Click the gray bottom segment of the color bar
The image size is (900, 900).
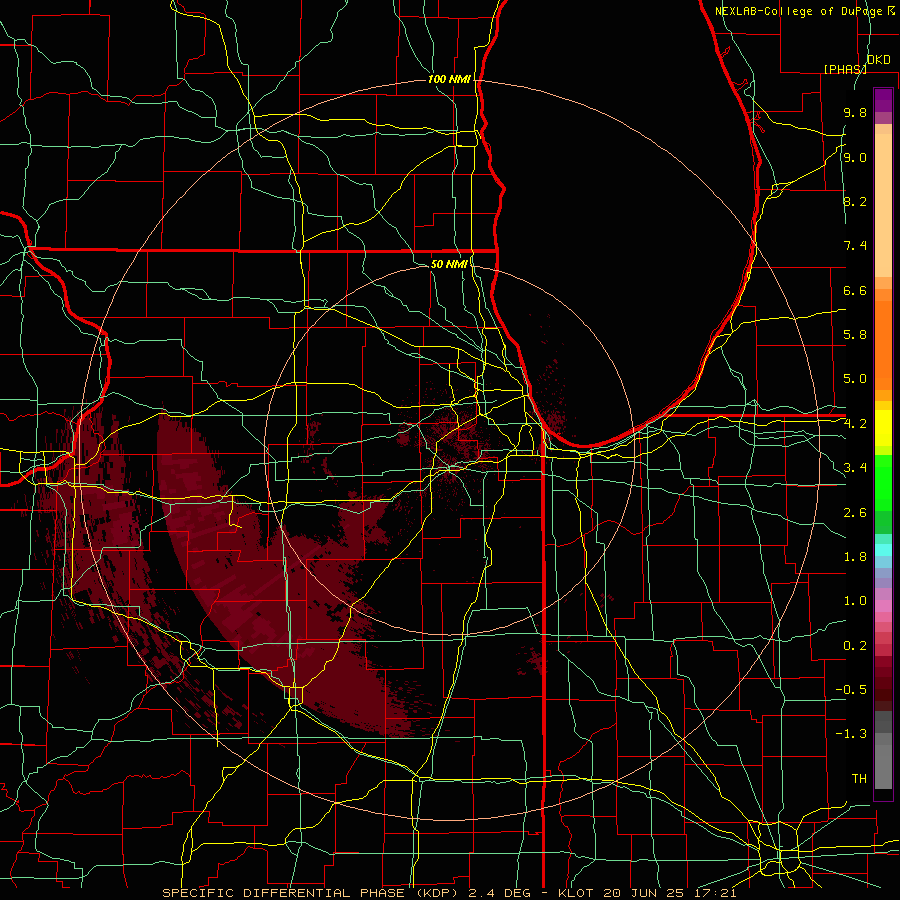pos(883,763)
